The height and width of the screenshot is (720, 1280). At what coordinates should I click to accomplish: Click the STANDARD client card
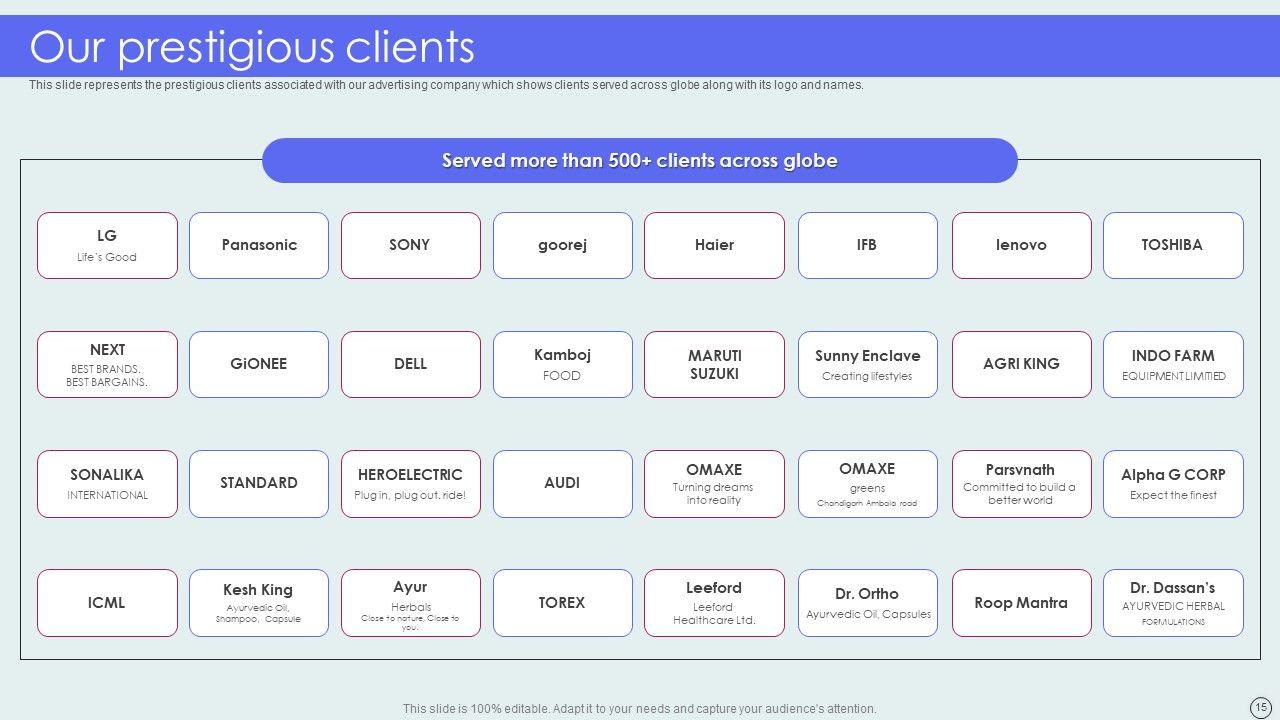point(259,484)
